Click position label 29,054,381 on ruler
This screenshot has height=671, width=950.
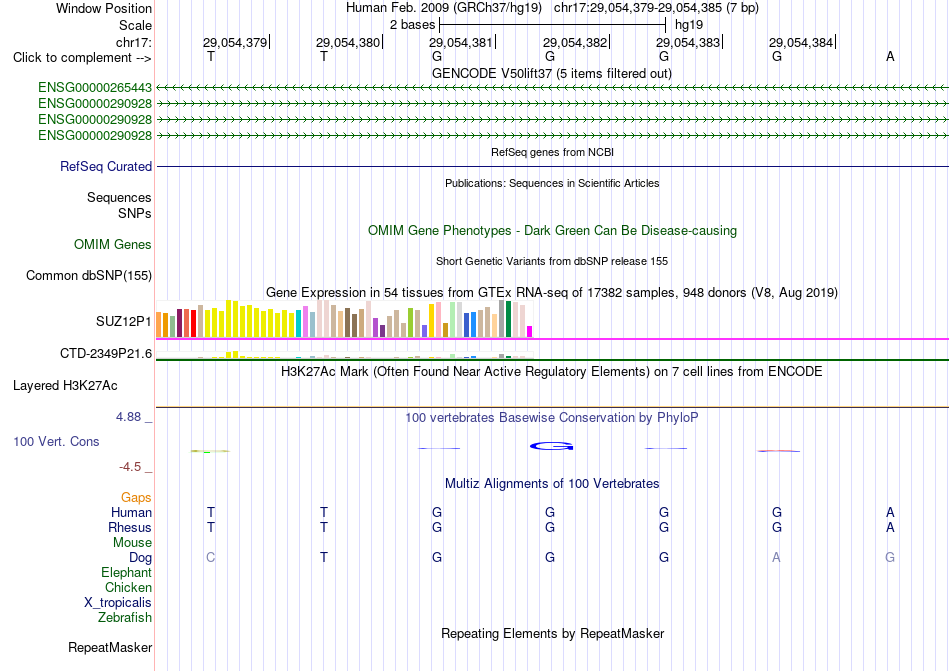461,42
